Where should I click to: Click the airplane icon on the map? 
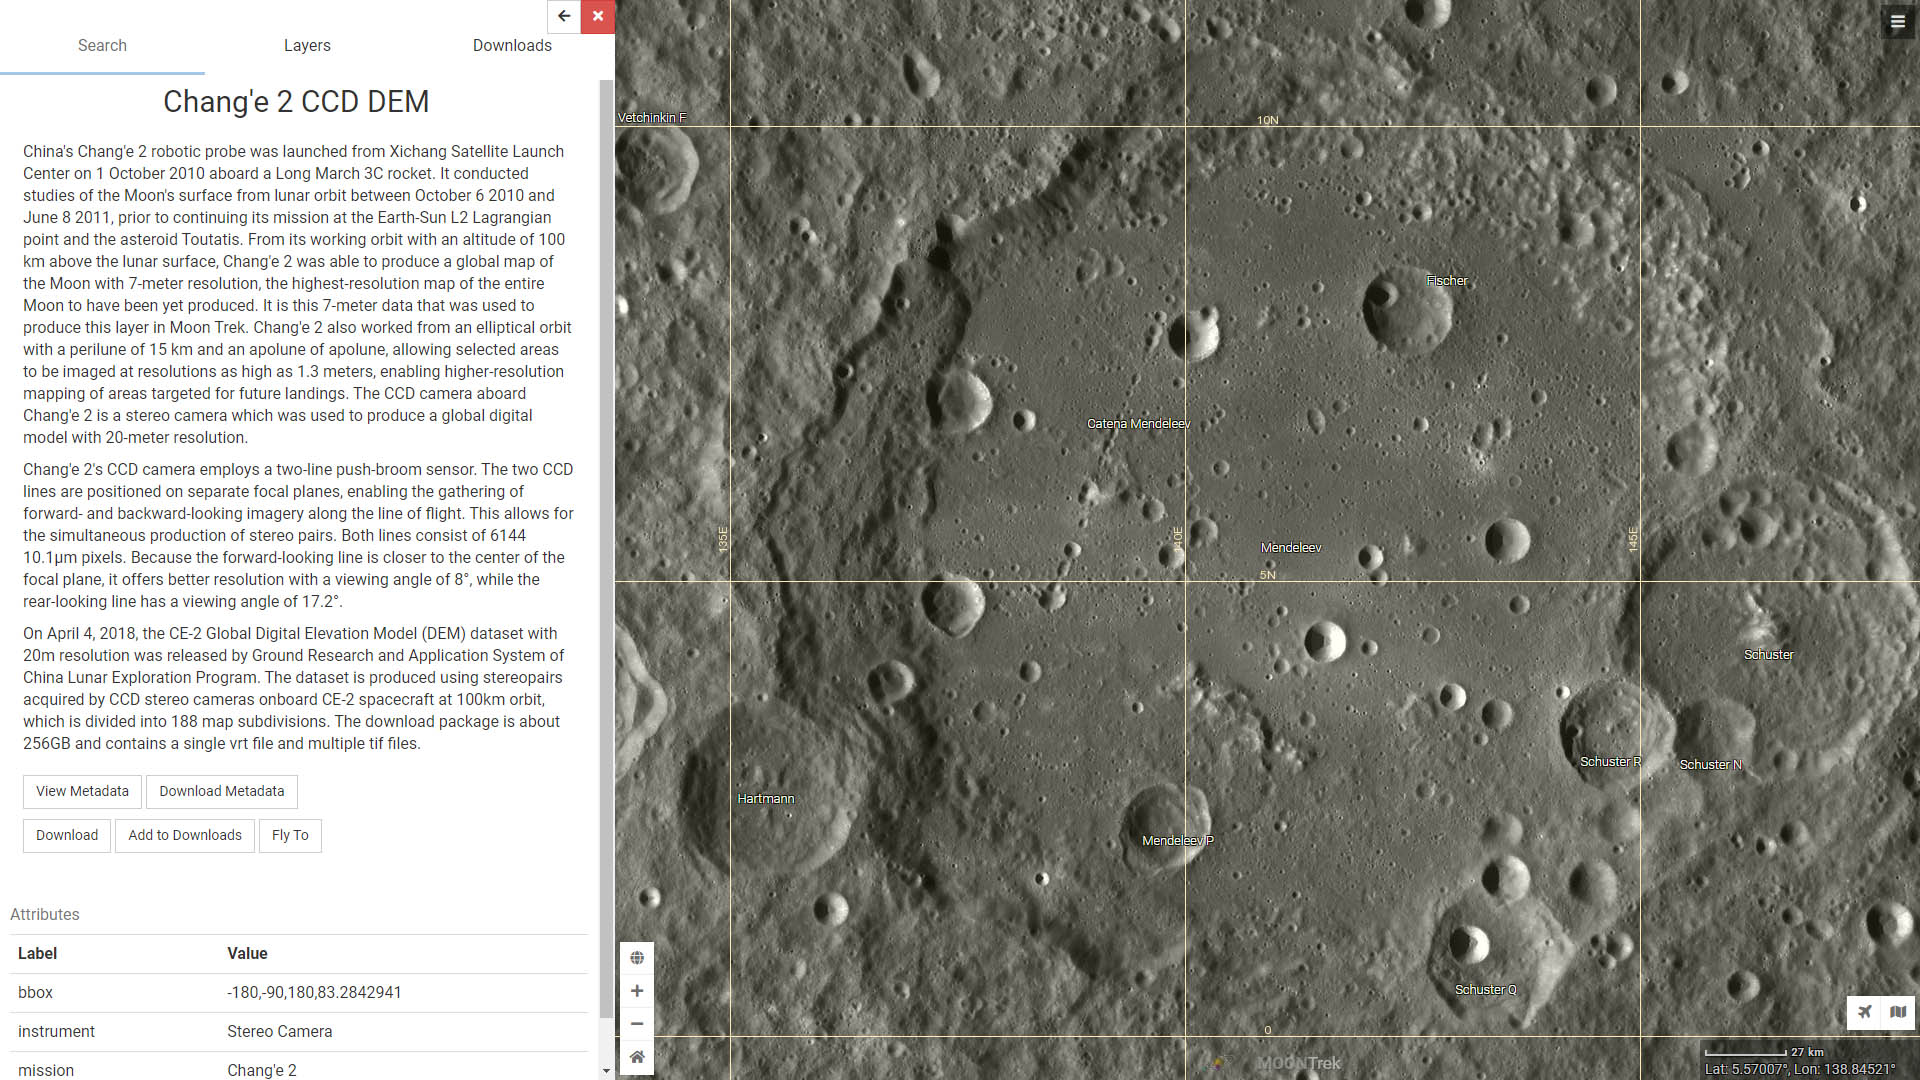tap(1865, 1012)
